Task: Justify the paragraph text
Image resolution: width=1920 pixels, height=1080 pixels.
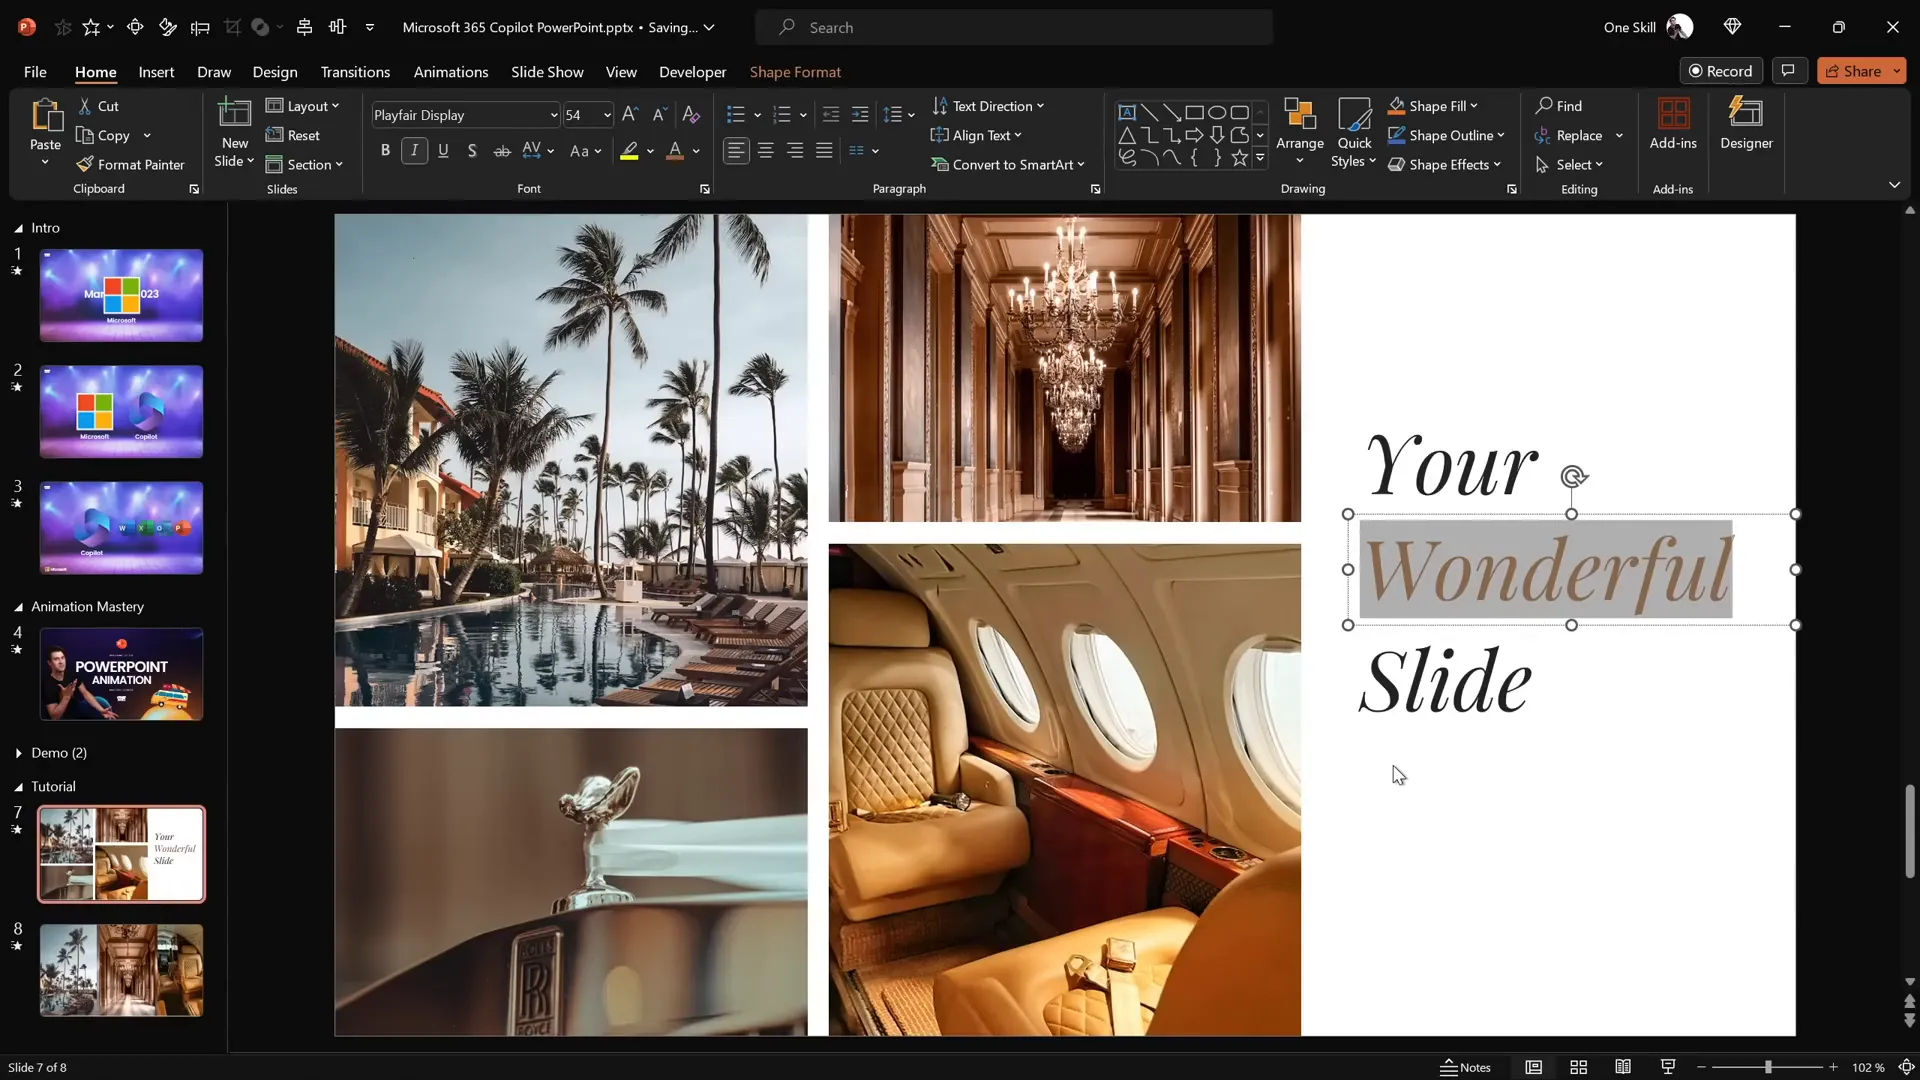Action: (824, 151)
